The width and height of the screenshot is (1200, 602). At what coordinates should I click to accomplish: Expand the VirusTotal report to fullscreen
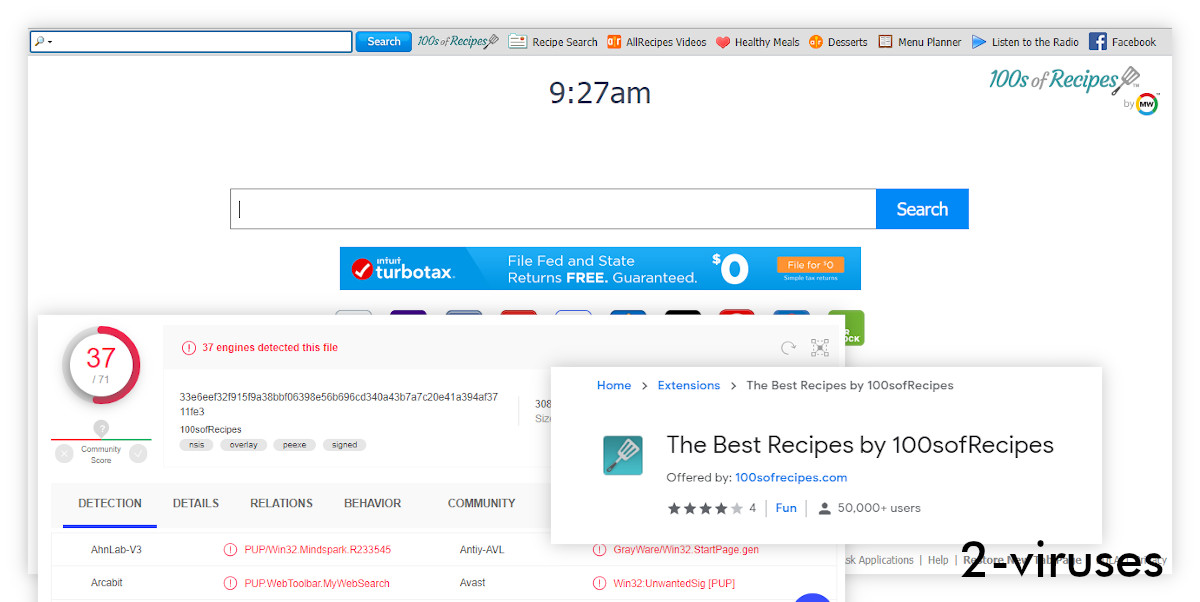[x=820, y=348]
